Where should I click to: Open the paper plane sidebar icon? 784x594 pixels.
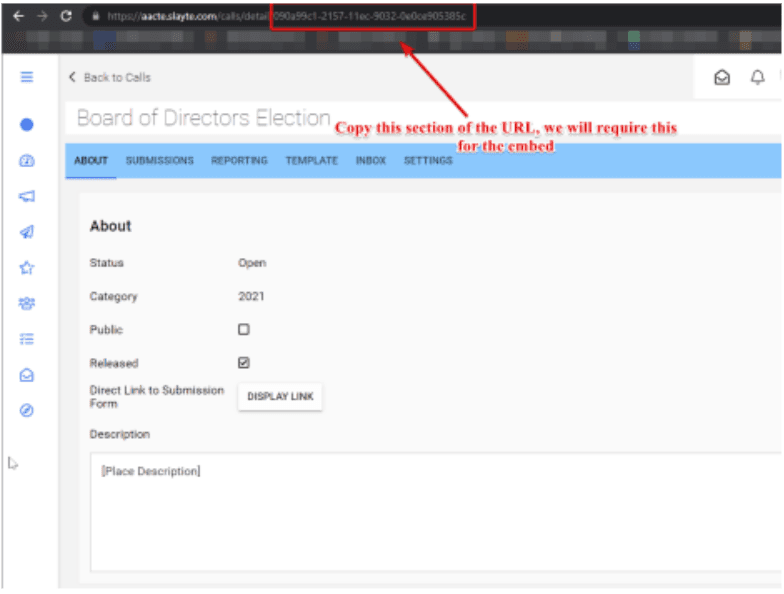(26, 232)
